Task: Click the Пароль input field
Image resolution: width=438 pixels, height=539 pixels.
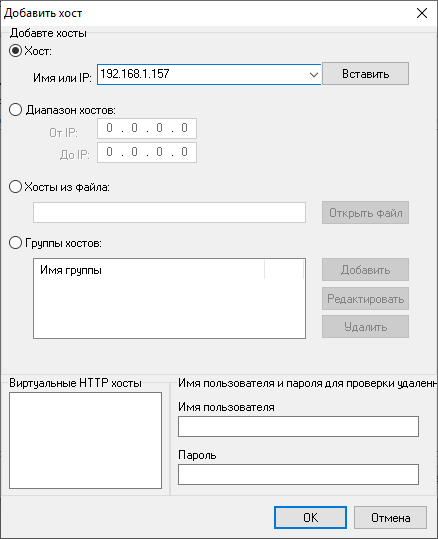Action: 298,475
